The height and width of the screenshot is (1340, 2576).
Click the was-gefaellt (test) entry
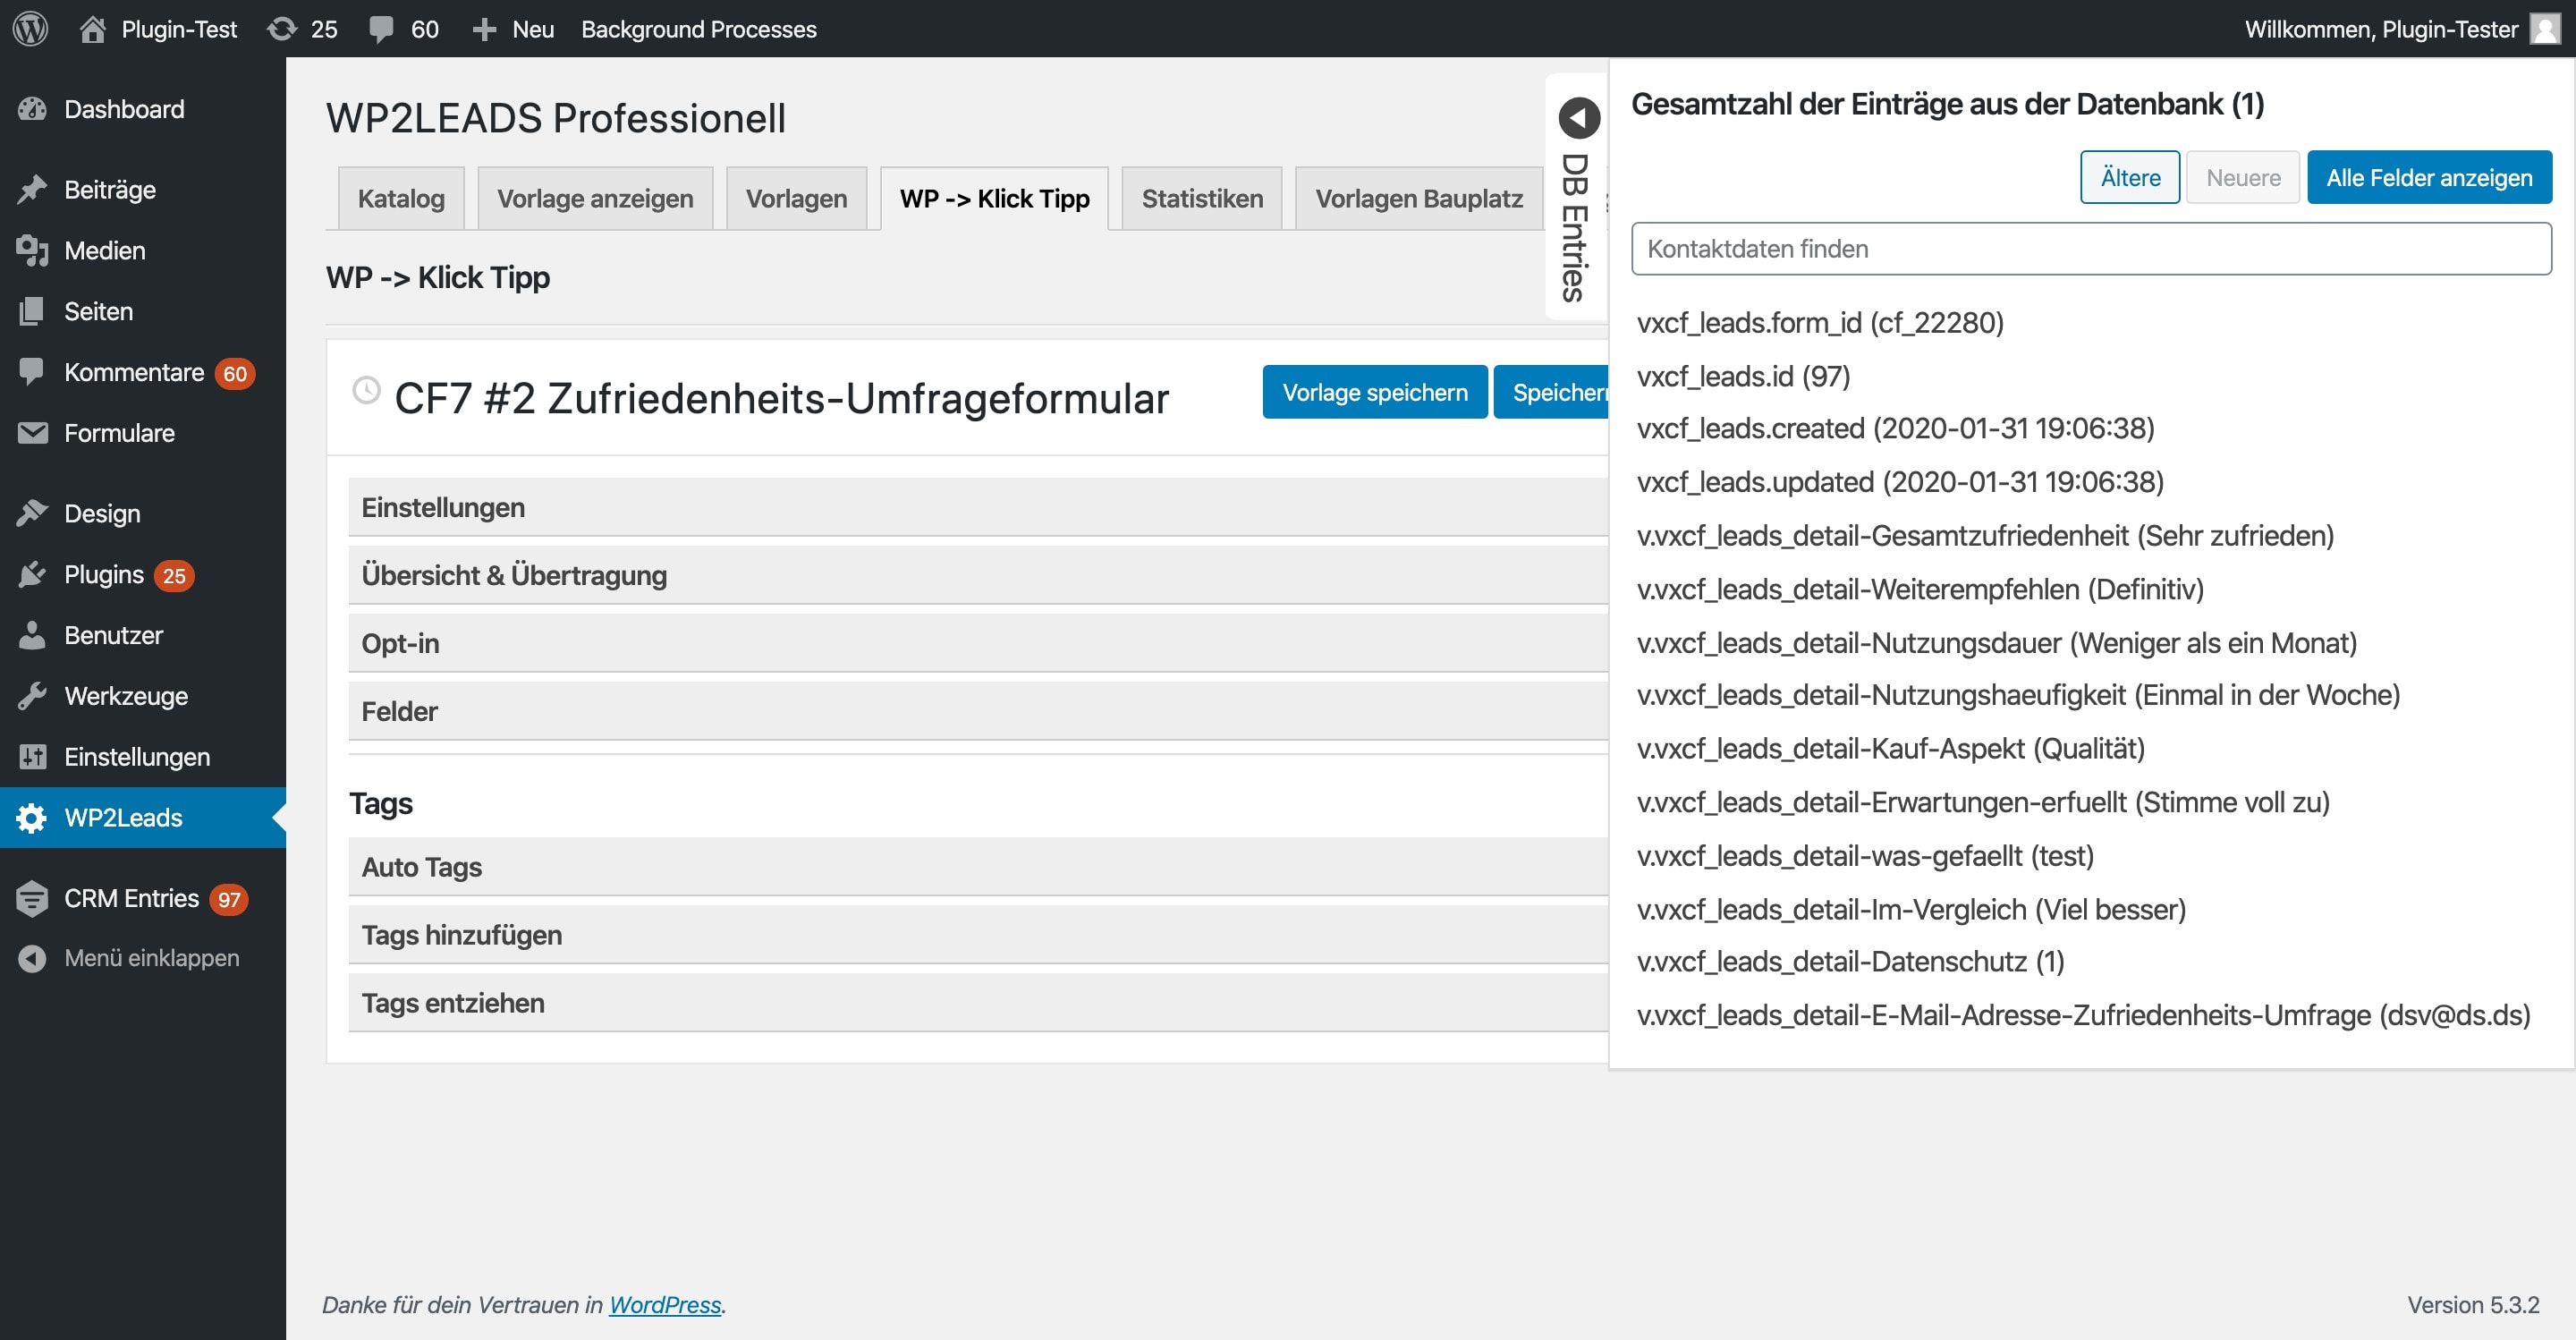(x=1865, y=856)
